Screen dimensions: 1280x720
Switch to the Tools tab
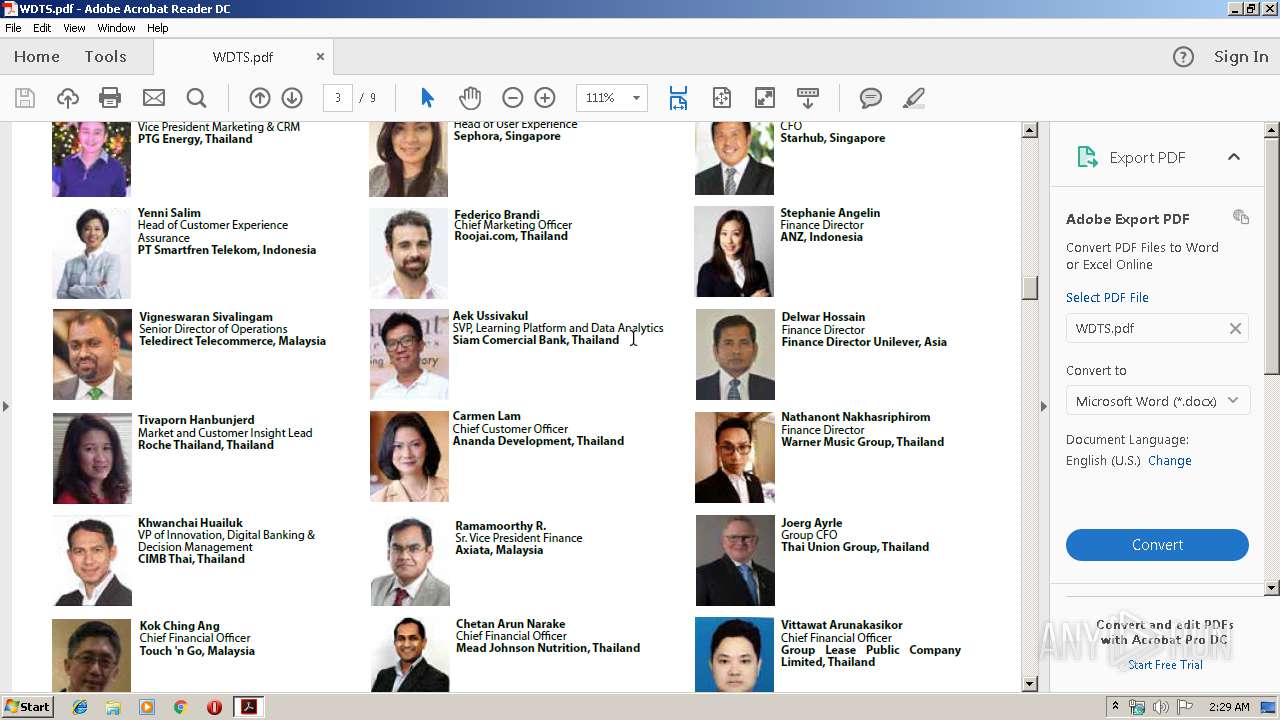coord(105,57)
